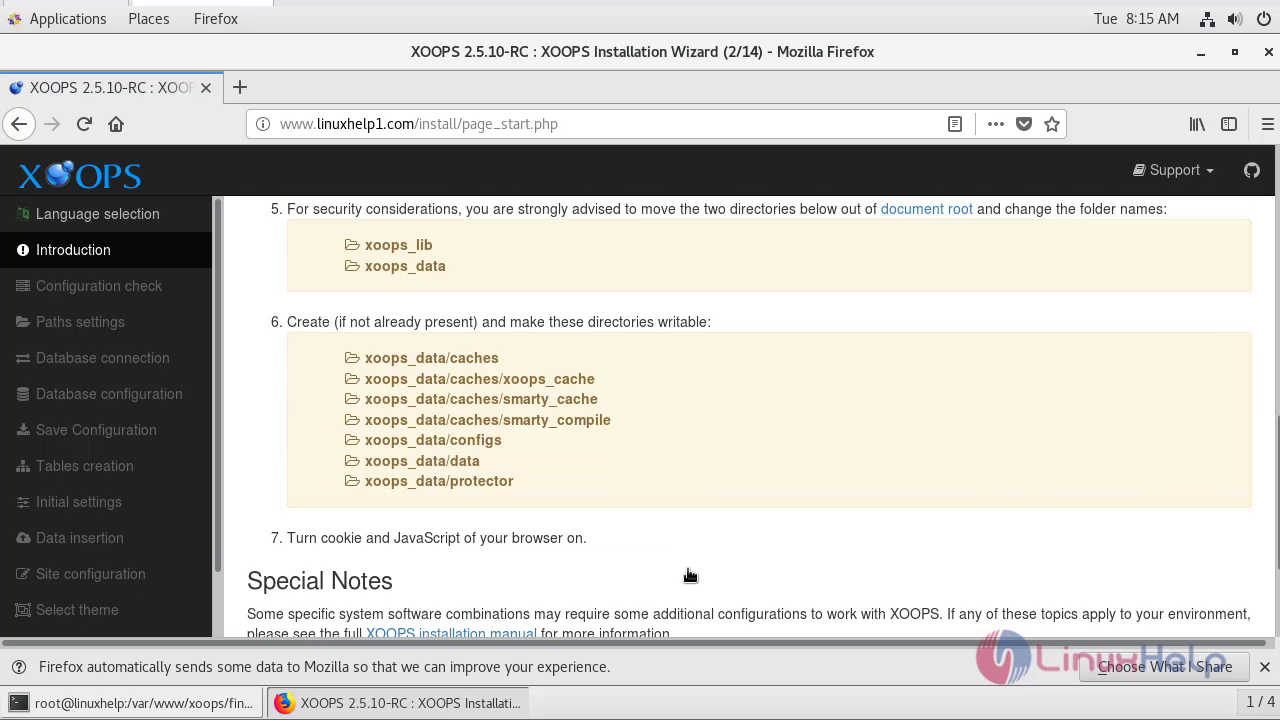Image resolution: width=1280 pixels, height=720 pixels.
Task: Click the folder icon beside xoops_data/configs
Action: point(352,440)
